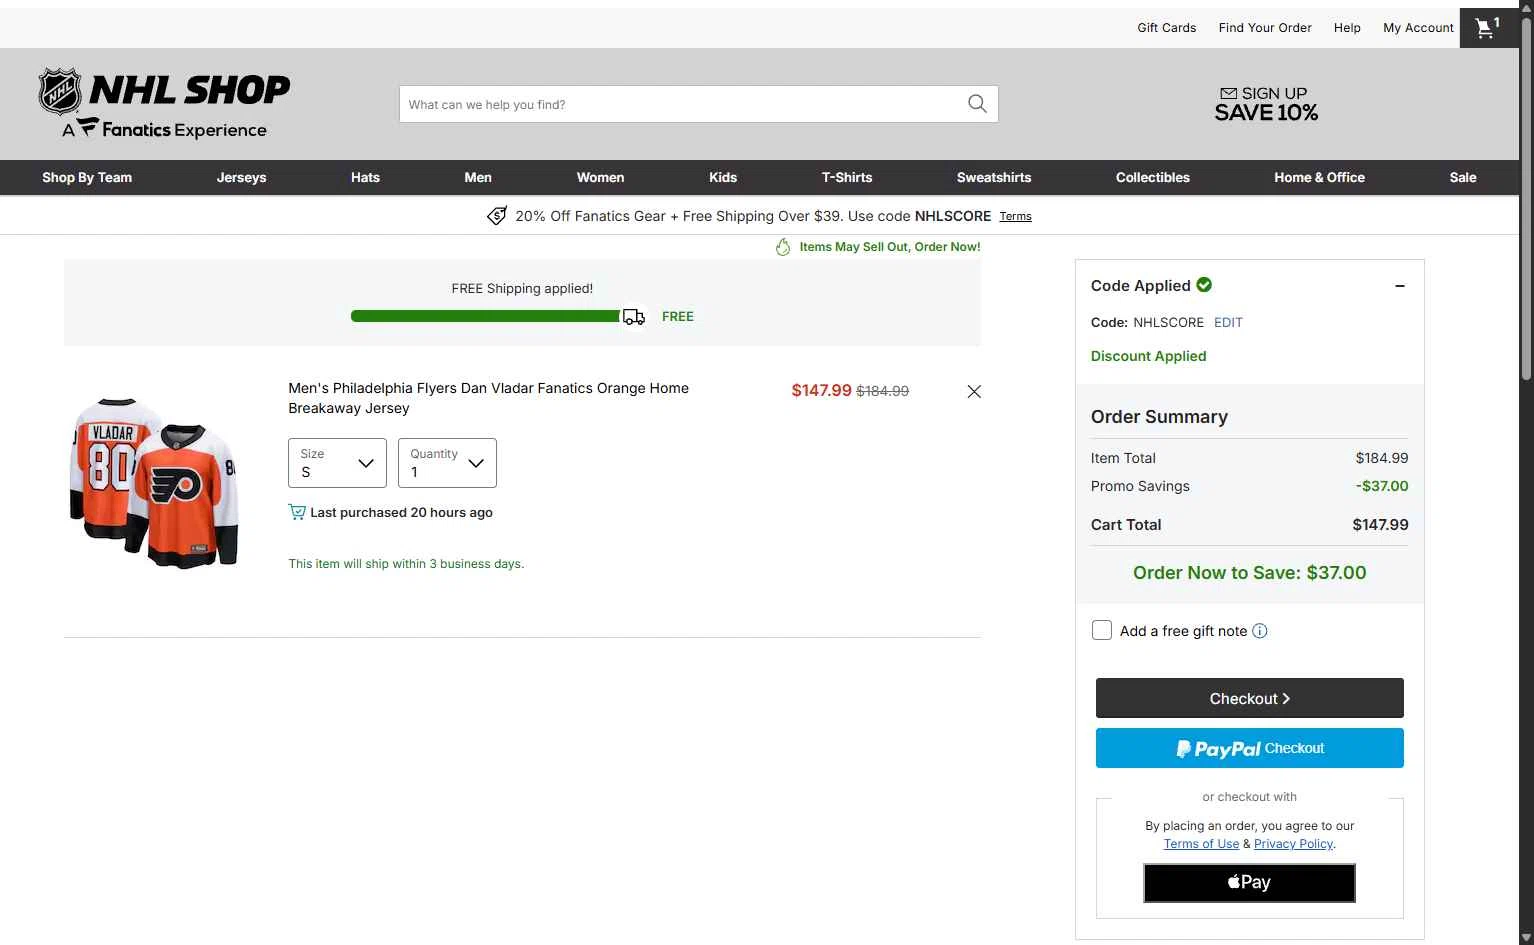1534x945 pixels.
Task: Click 'Discount Applied' text
Action: 1148,356
